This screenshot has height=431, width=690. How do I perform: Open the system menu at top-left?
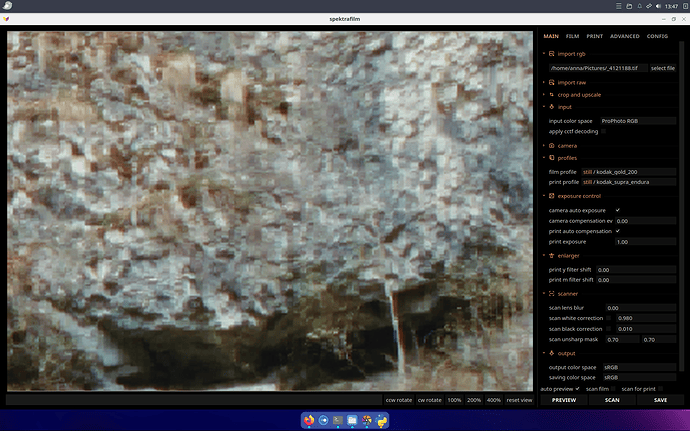[x=7, y=6]
